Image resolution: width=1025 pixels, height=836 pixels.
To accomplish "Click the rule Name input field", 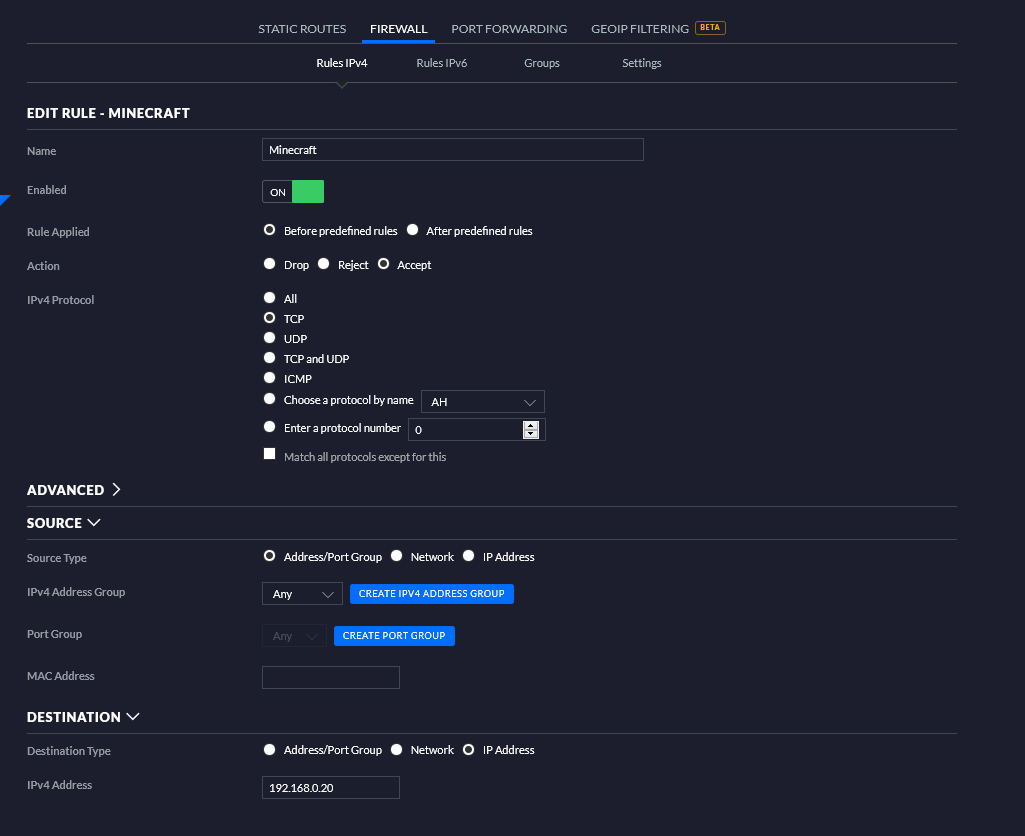I will [x=452, y=150].
